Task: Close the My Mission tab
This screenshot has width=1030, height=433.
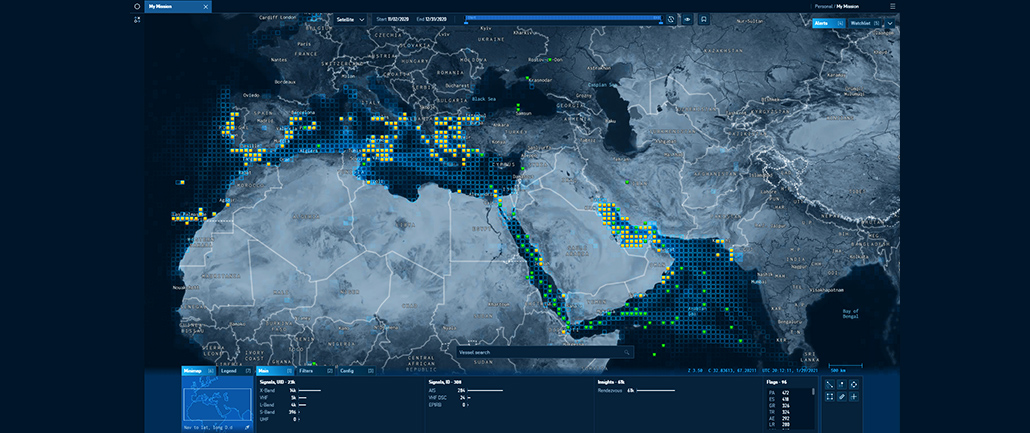Action: [x=206, y=6]
